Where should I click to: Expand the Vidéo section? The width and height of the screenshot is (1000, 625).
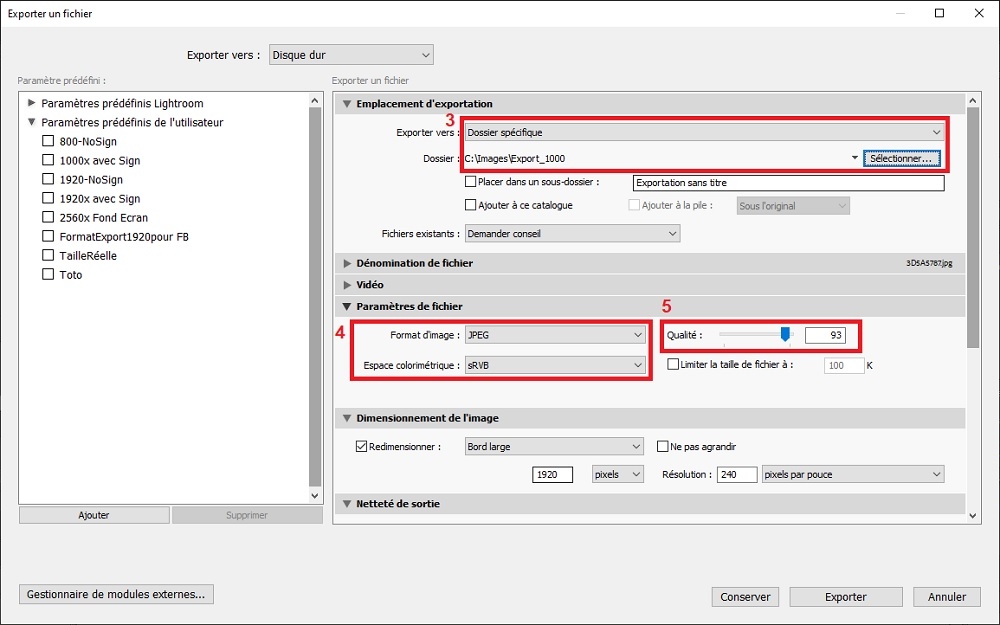(347, 285)
